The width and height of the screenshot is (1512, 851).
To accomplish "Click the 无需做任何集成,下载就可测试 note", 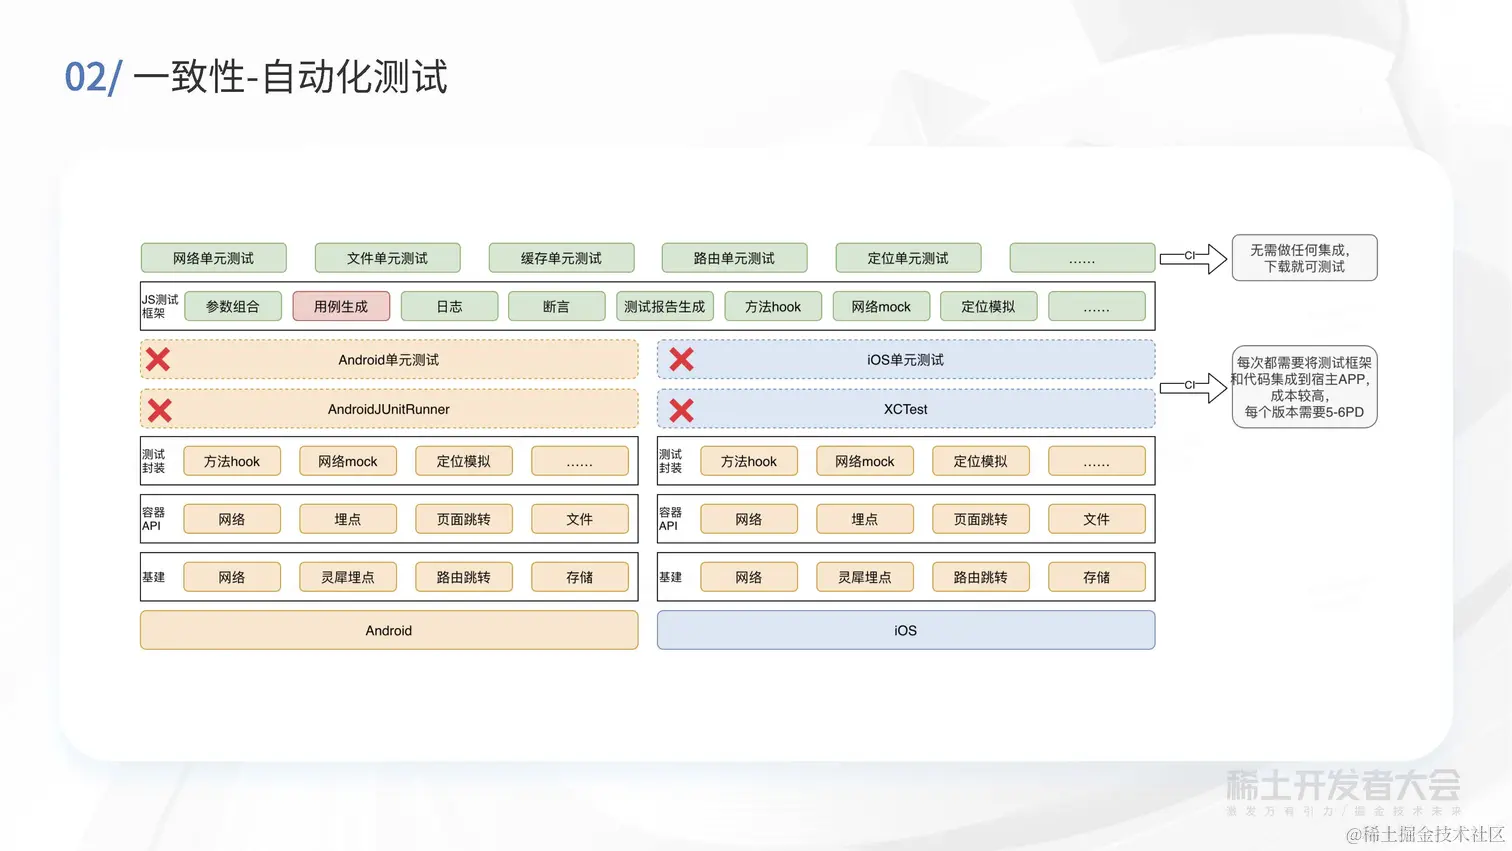I will click(x=1305, y=258).
